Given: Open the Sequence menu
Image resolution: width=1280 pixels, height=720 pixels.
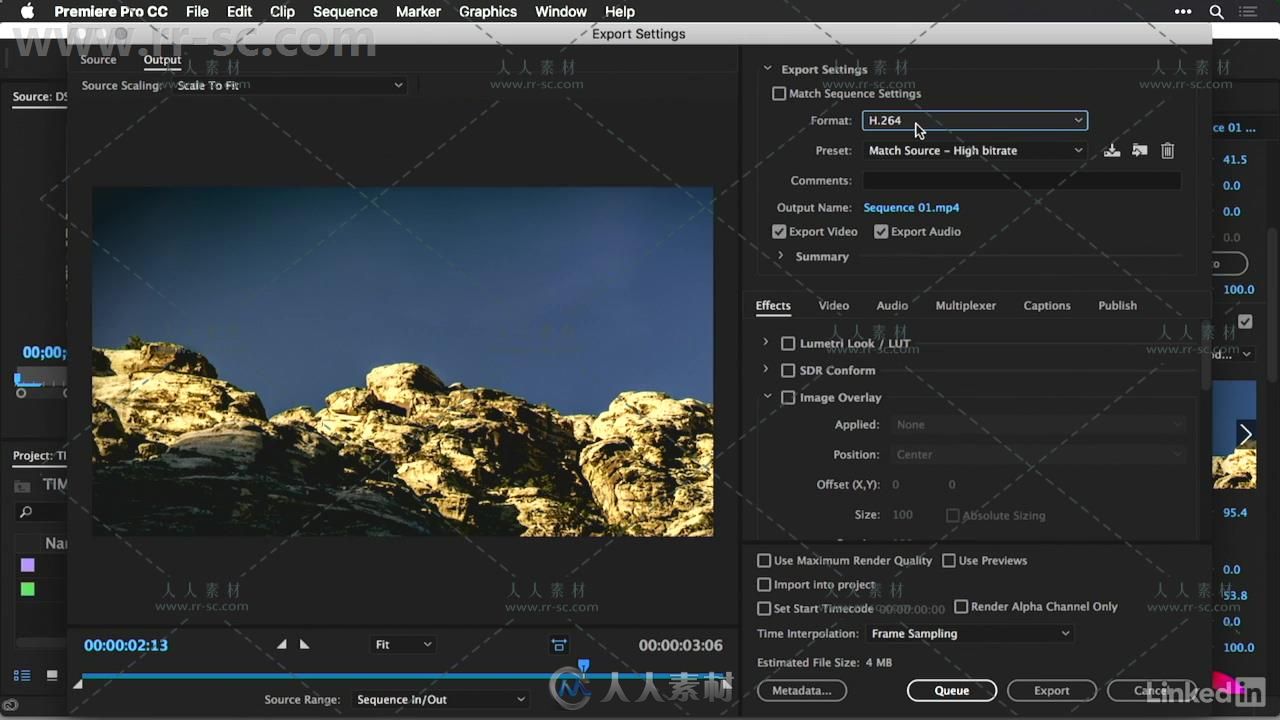Looking at the screenshot, I should (345, 12).
